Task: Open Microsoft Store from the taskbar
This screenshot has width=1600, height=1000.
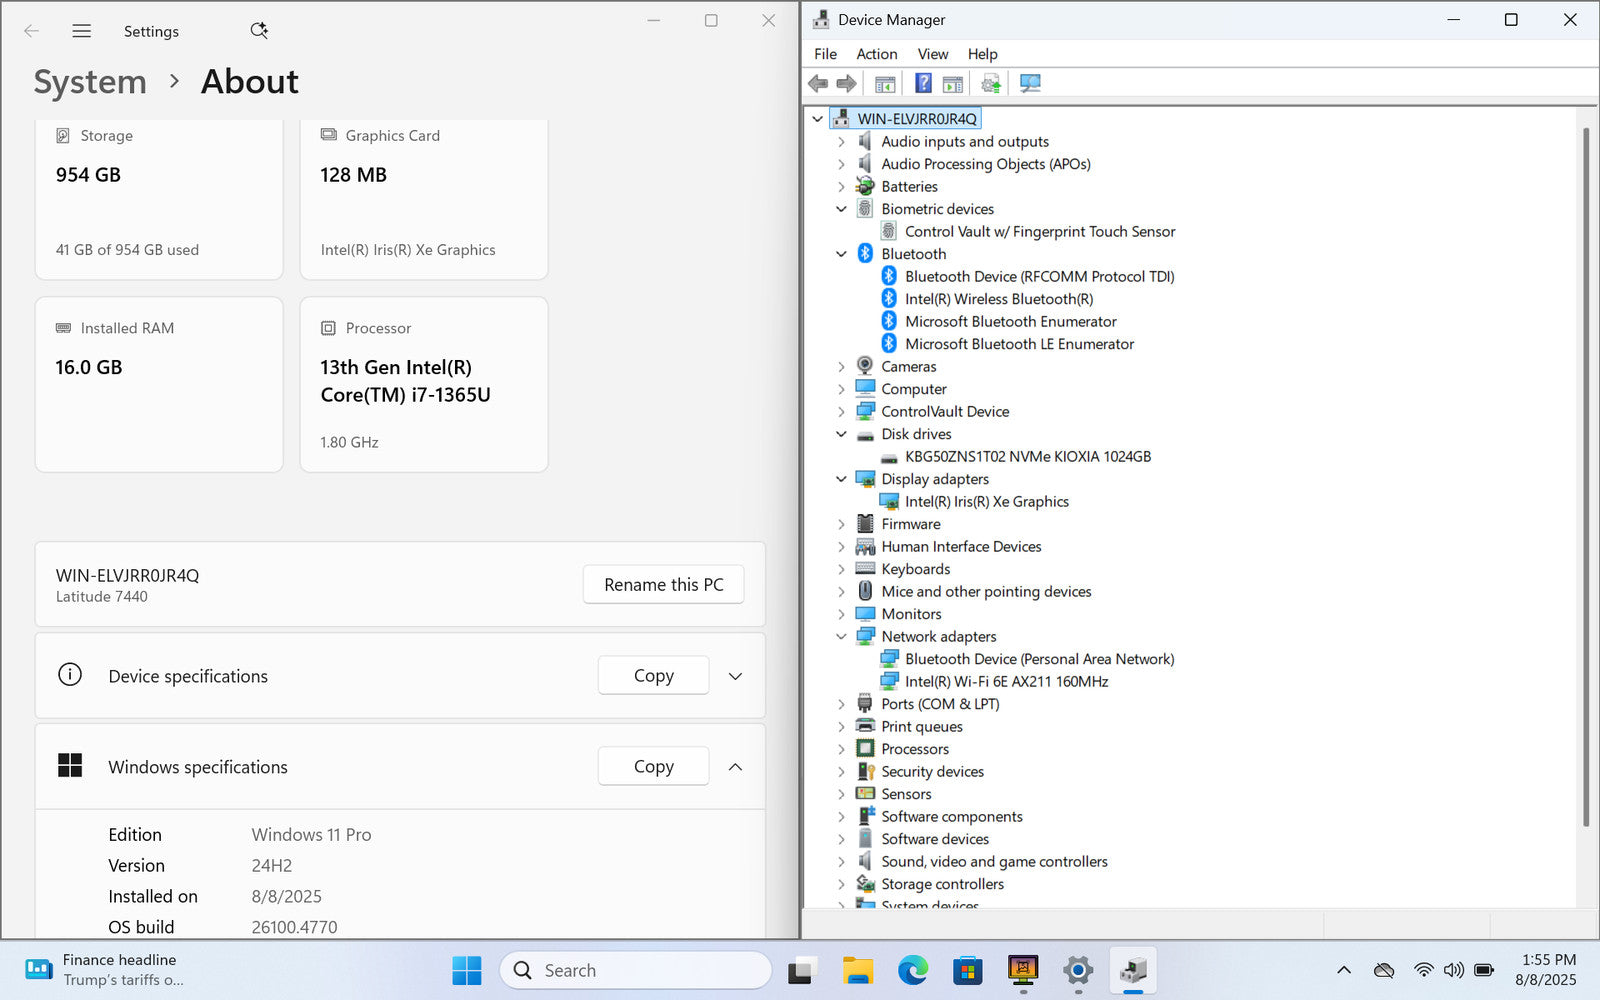Action: (x=967, y=970)
